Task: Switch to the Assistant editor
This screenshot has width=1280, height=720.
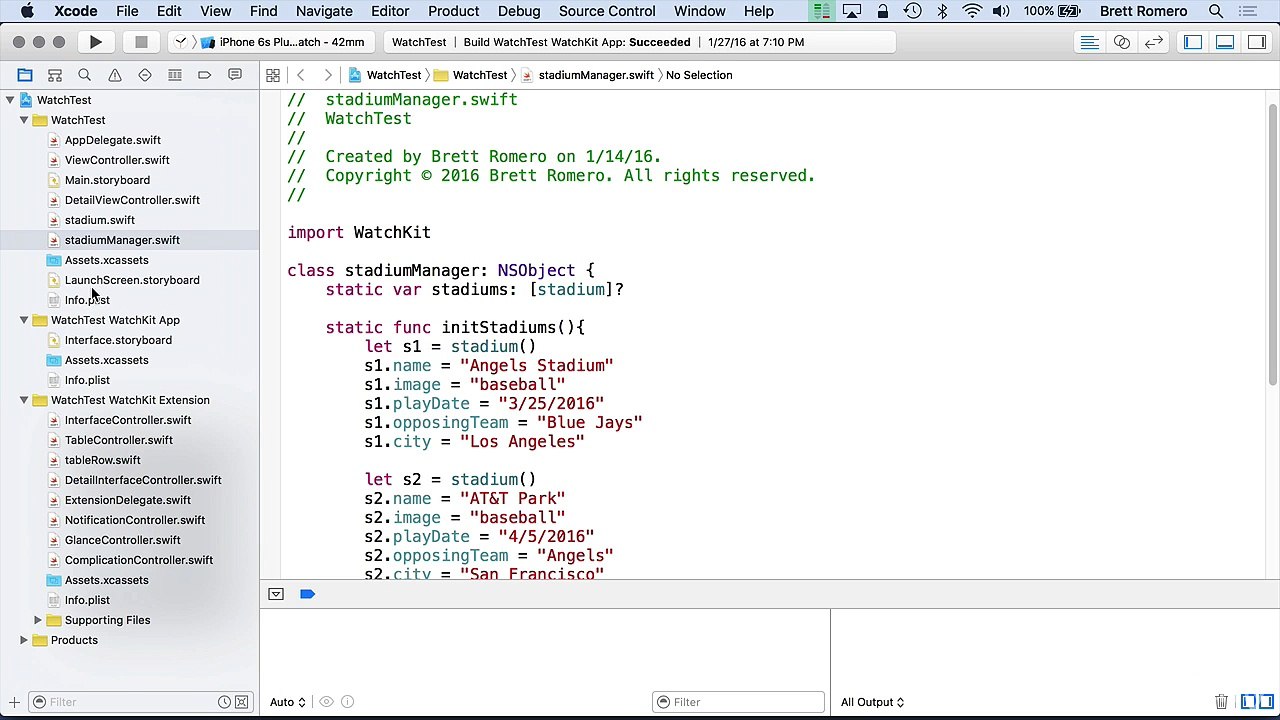Action: [1122, 42]
